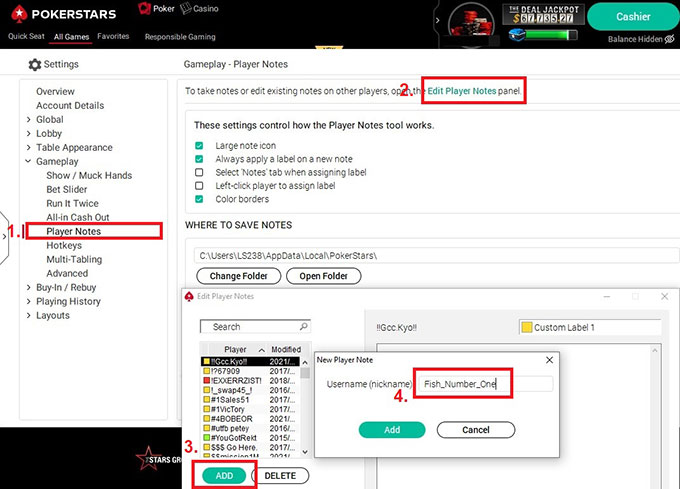680x489 pixels.
Task: Open Advanced gameplay settings
Action: point(67,274)
